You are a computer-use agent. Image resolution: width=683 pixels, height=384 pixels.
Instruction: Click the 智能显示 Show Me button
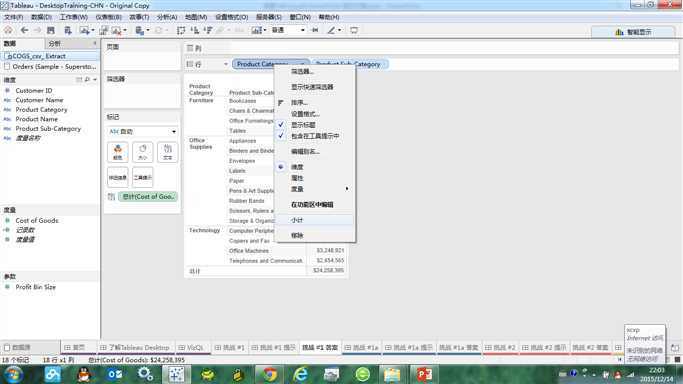click(x=634, y=32)
